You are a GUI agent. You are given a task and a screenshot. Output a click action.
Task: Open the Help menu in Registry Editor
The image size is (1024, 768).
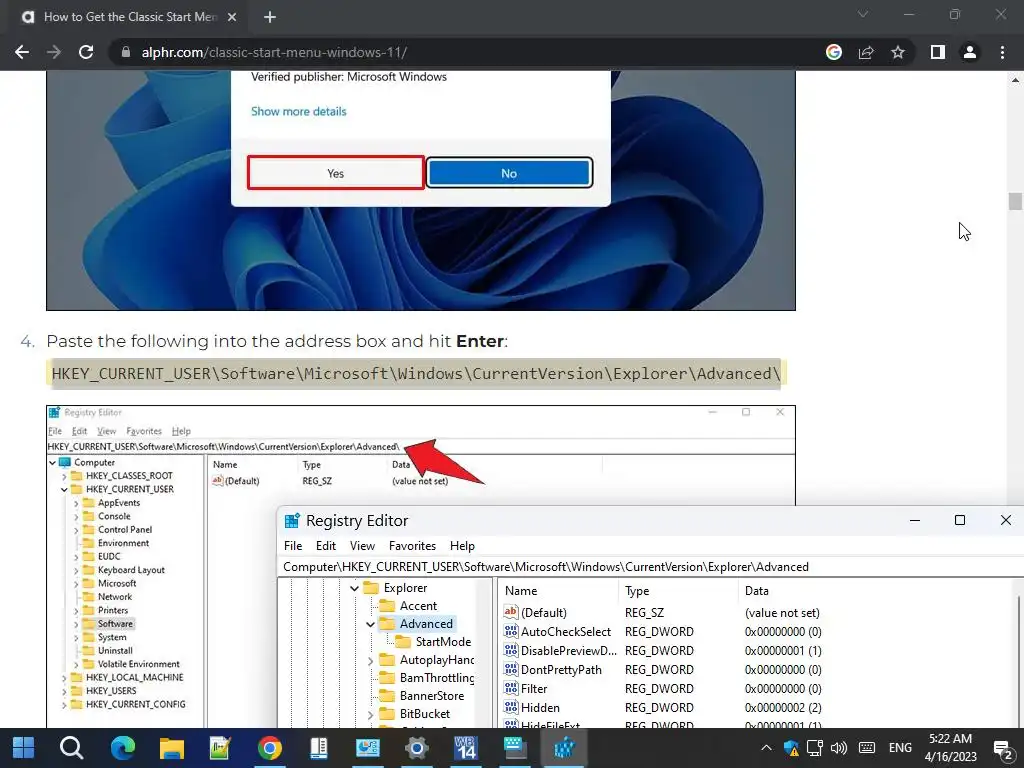pyautogui.click(x=462, y=546)
